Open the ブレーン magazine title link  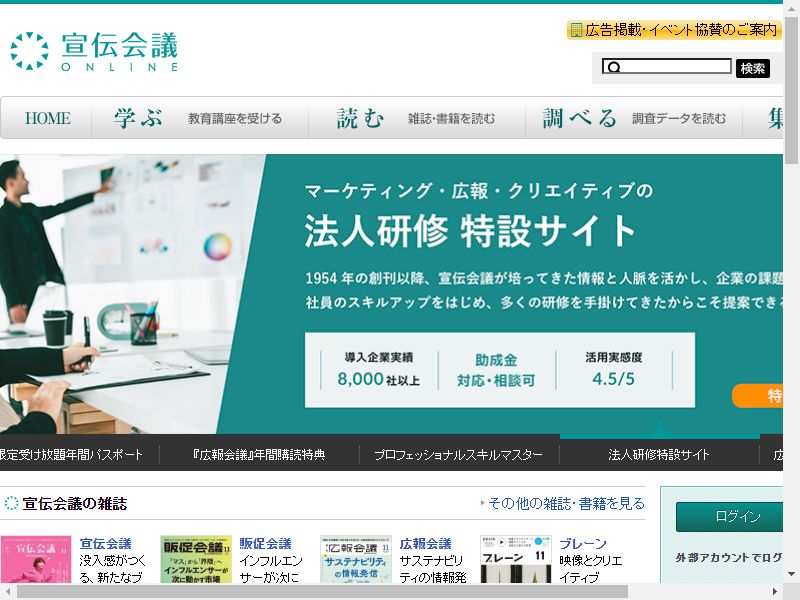583,543
